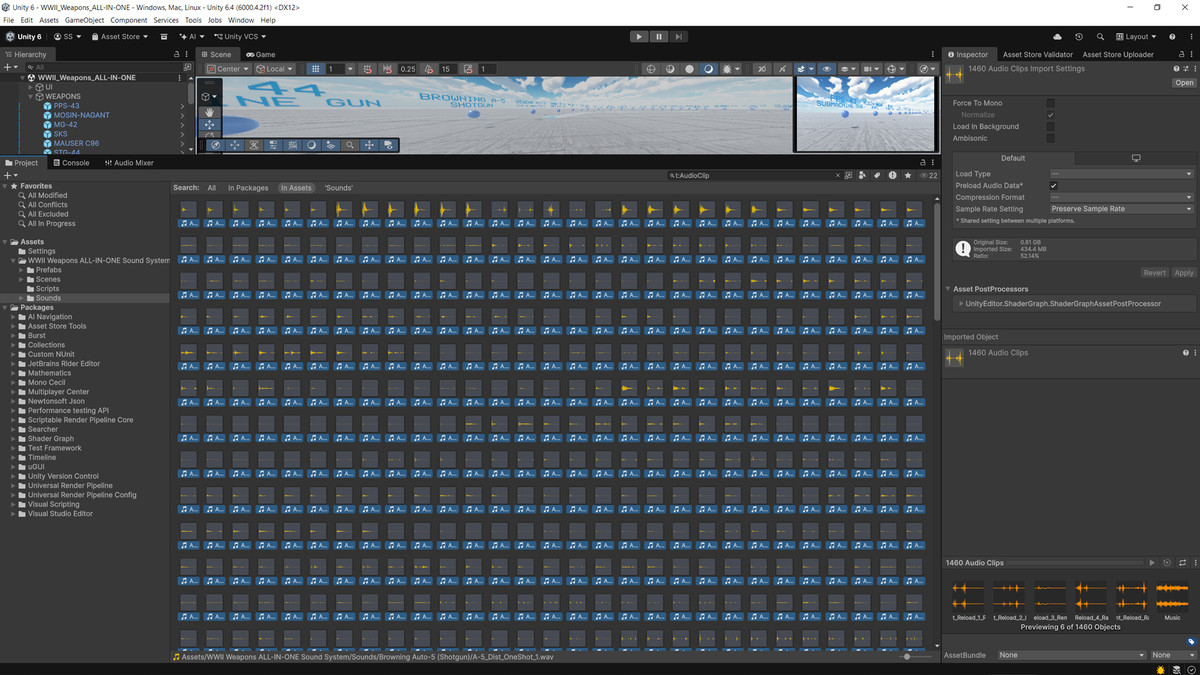The image size is (1200, 675).
Task: Toggle scene visibility eye in Scene toolbar
Action: (826, 69)
